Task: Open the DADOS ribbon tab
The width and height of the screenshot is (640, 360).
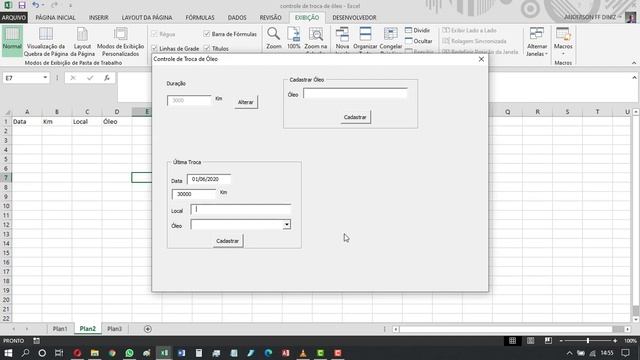Action: click(237, 18)
